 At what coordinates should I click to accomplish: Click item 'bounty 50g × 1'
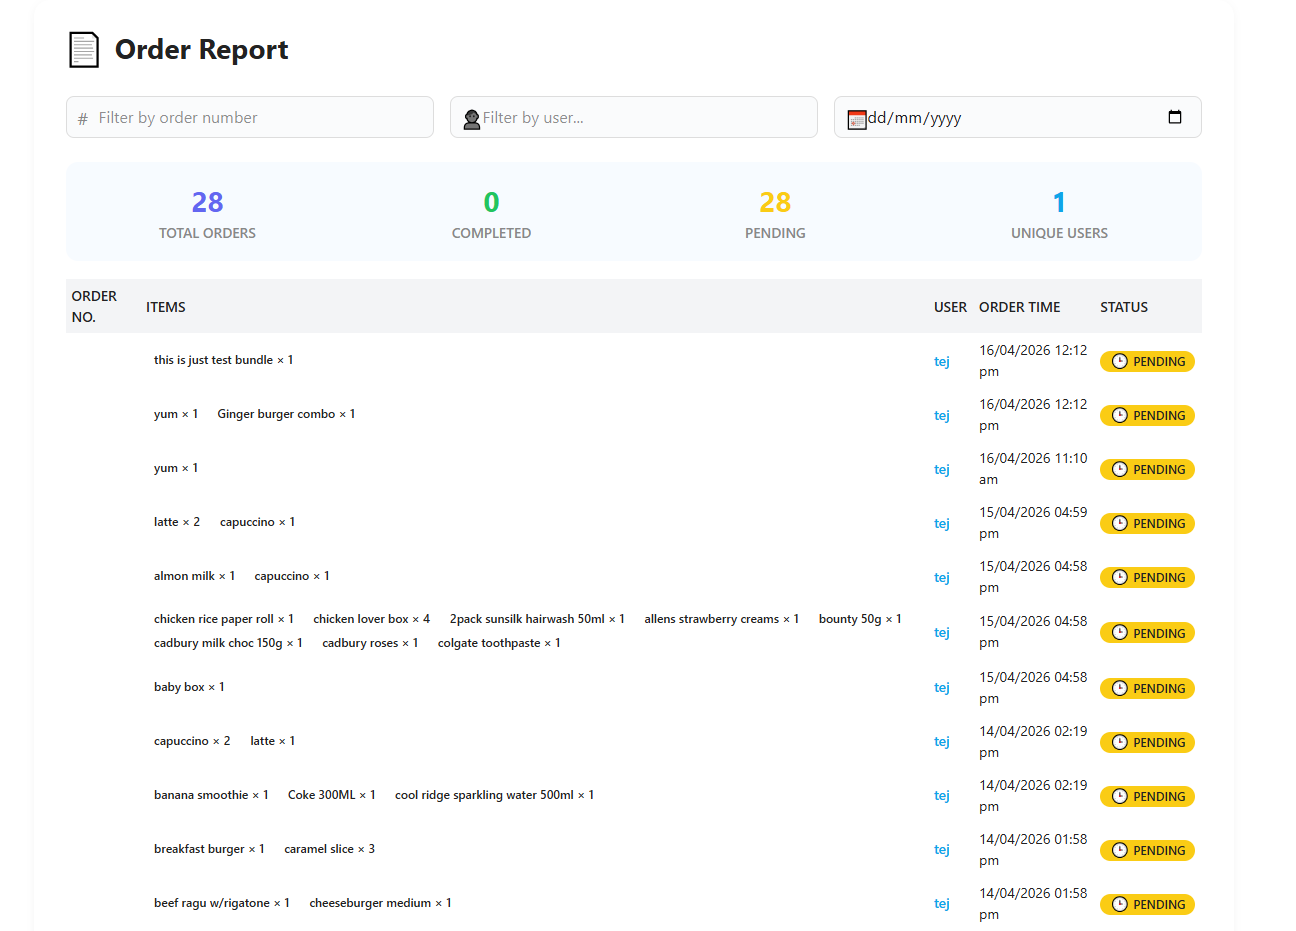pyautogui.click(x=860, y=619)
